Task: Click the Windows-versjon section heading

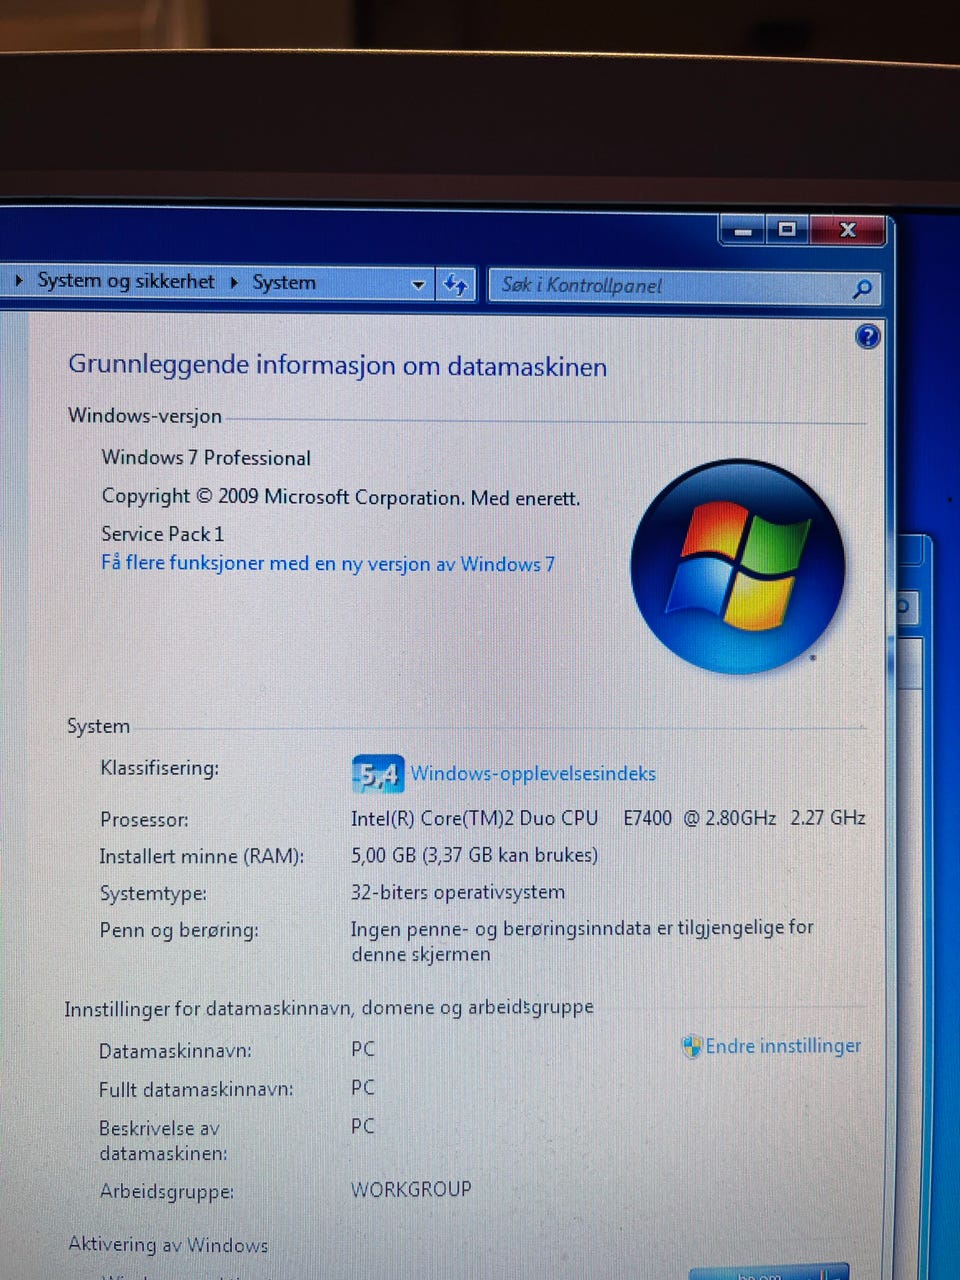Action: [145, 416]
